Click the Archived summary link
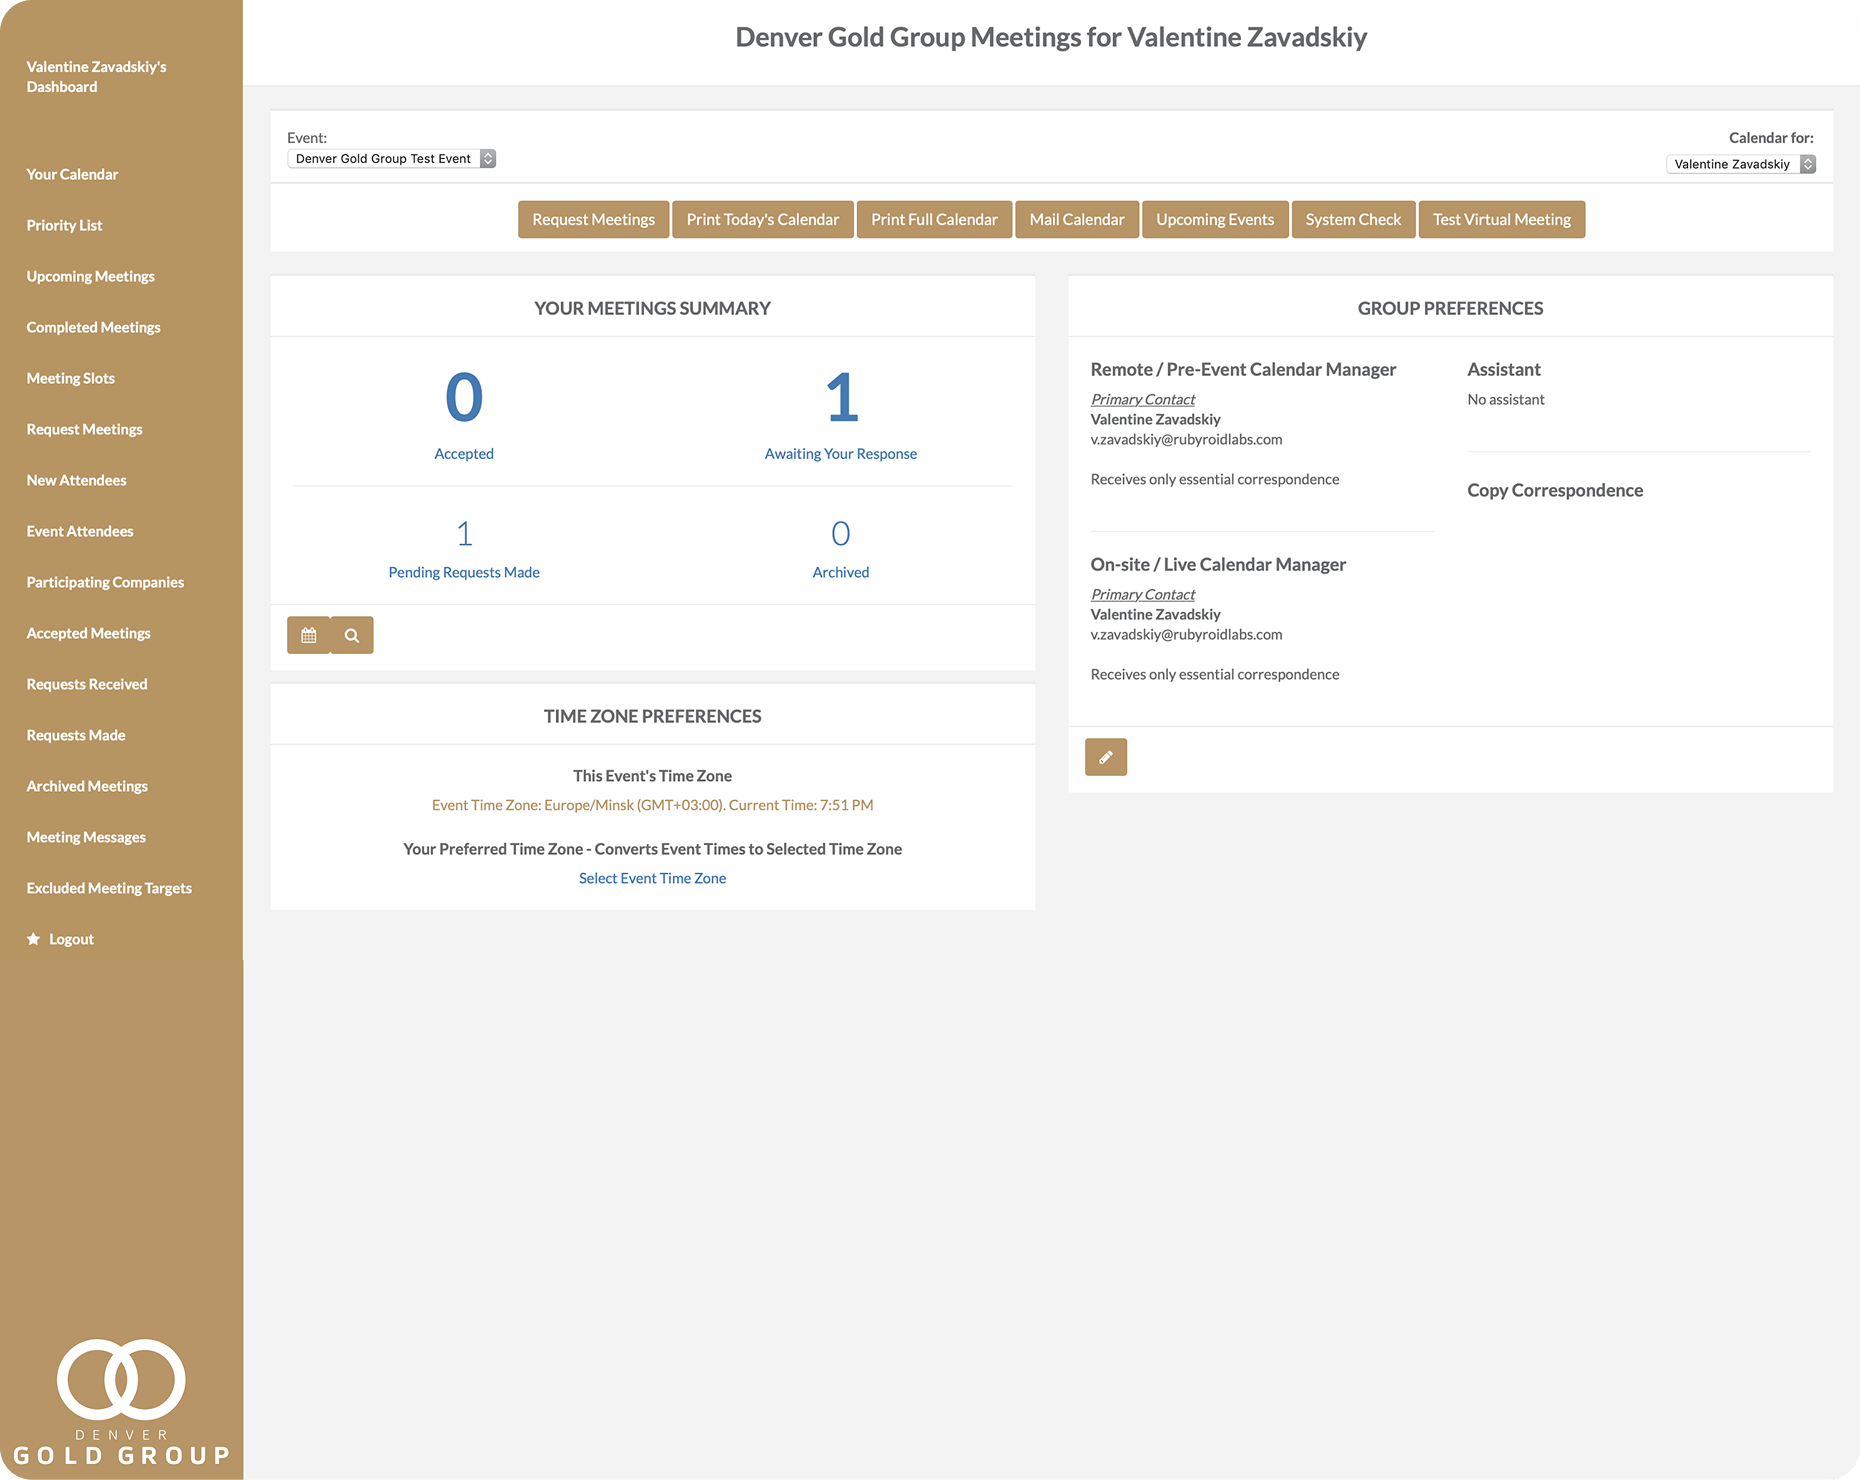 click(841, 572)
